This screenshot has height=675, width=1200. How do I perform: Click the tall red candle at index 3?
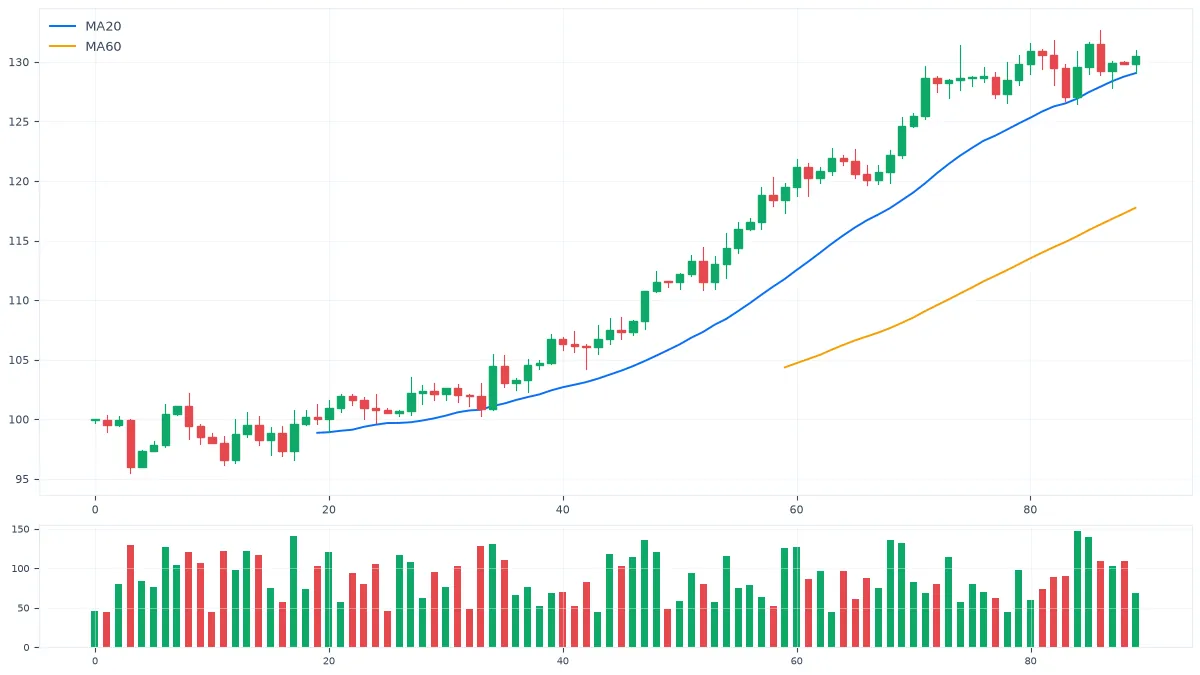[130, 444]
